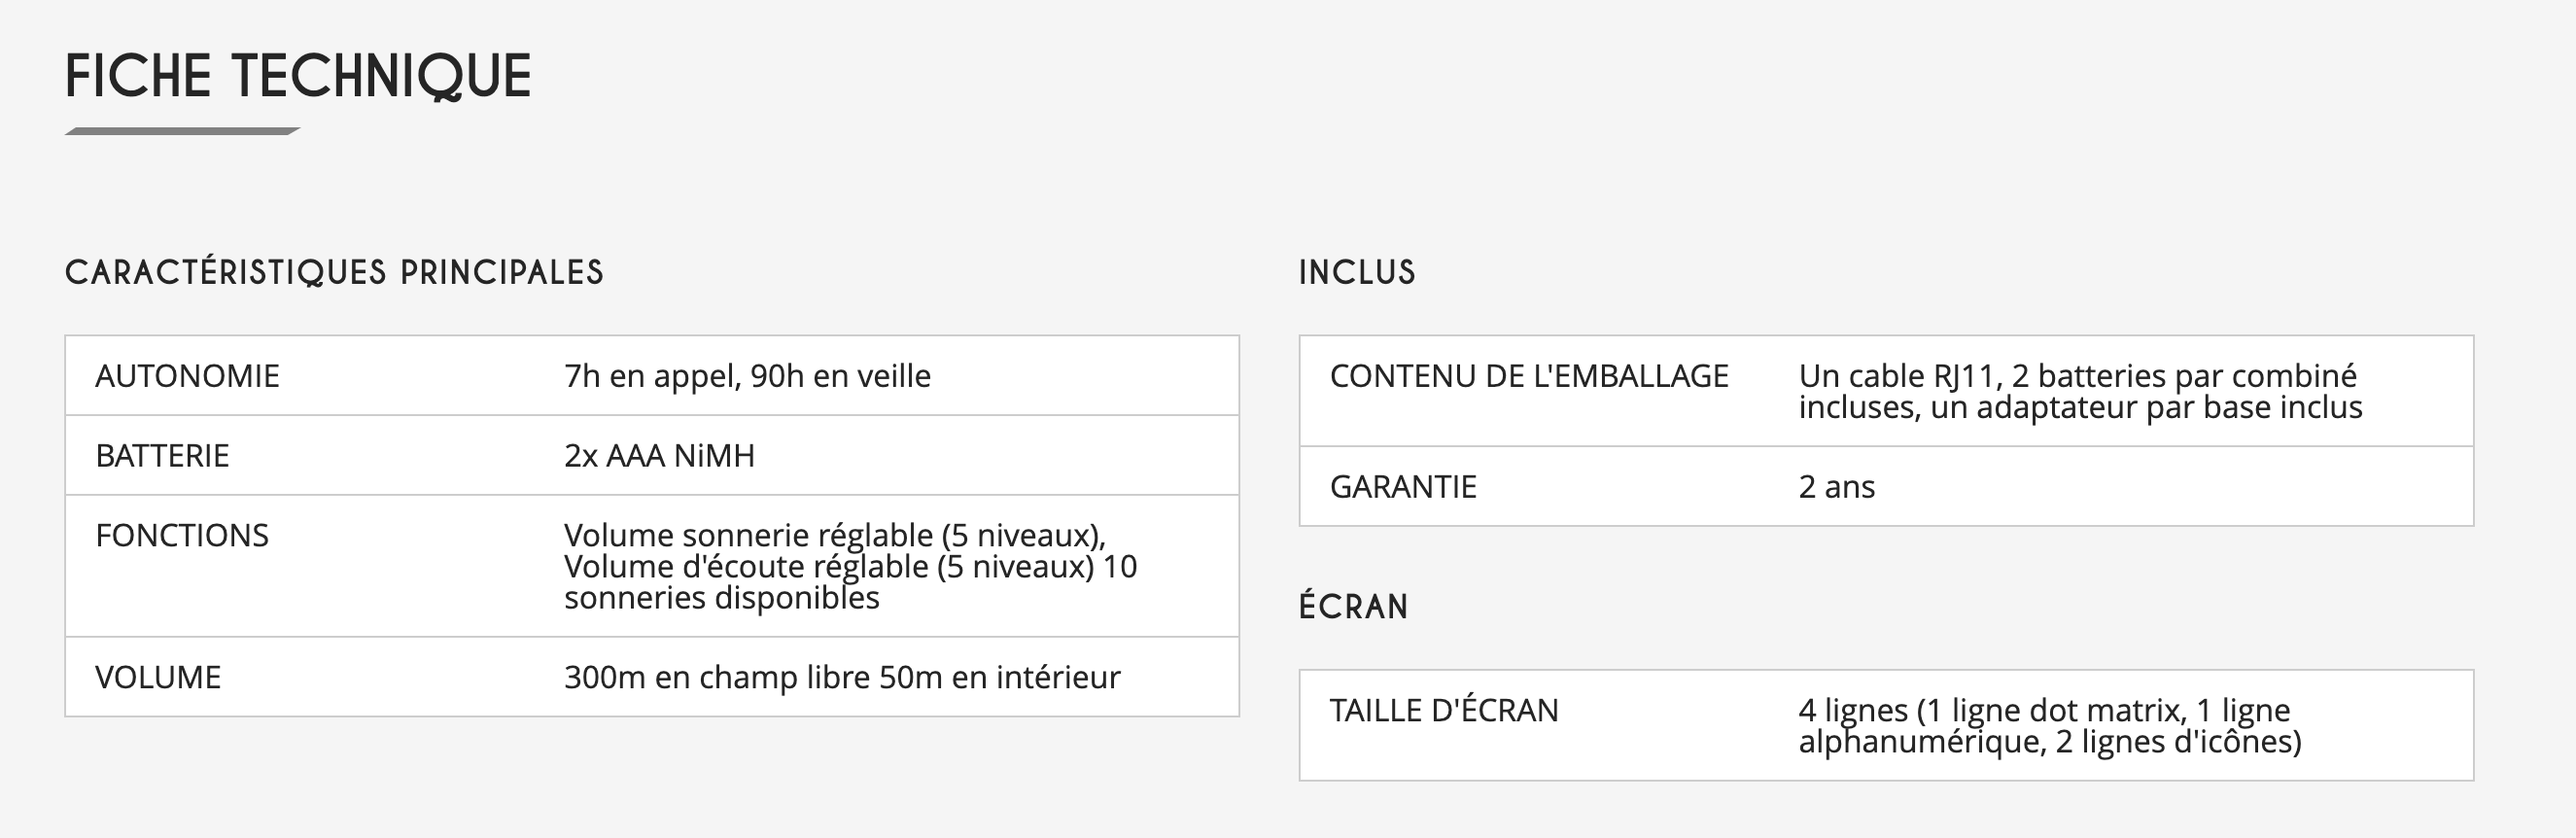Image resolution: width=2576 pixels, height=838 pixels.
Task: Click the TAILLE D'ÉCRAN label
Action: pyautogui.click(x=1443, y=710)
